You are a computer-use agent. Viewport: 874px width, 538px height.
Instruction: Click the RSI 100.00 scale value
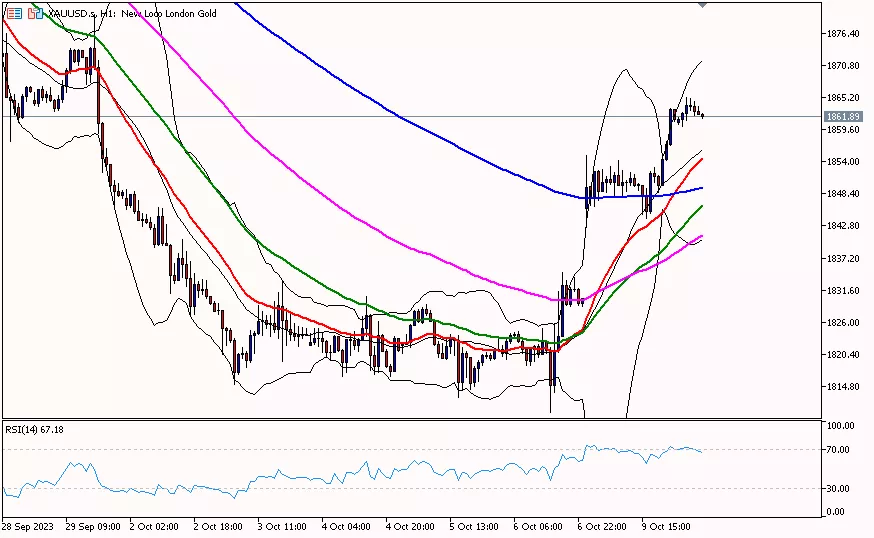(841, 425)
